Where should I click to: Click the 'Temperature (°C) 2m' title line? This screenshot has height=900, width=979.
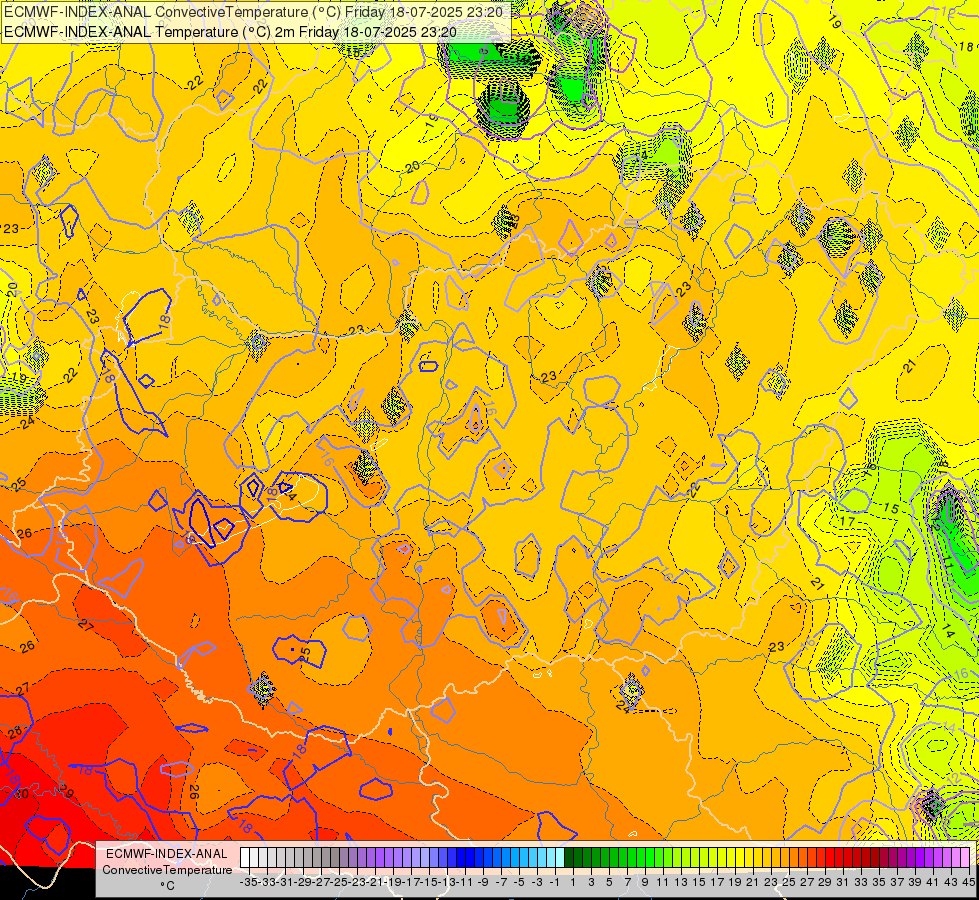(230, 32)
